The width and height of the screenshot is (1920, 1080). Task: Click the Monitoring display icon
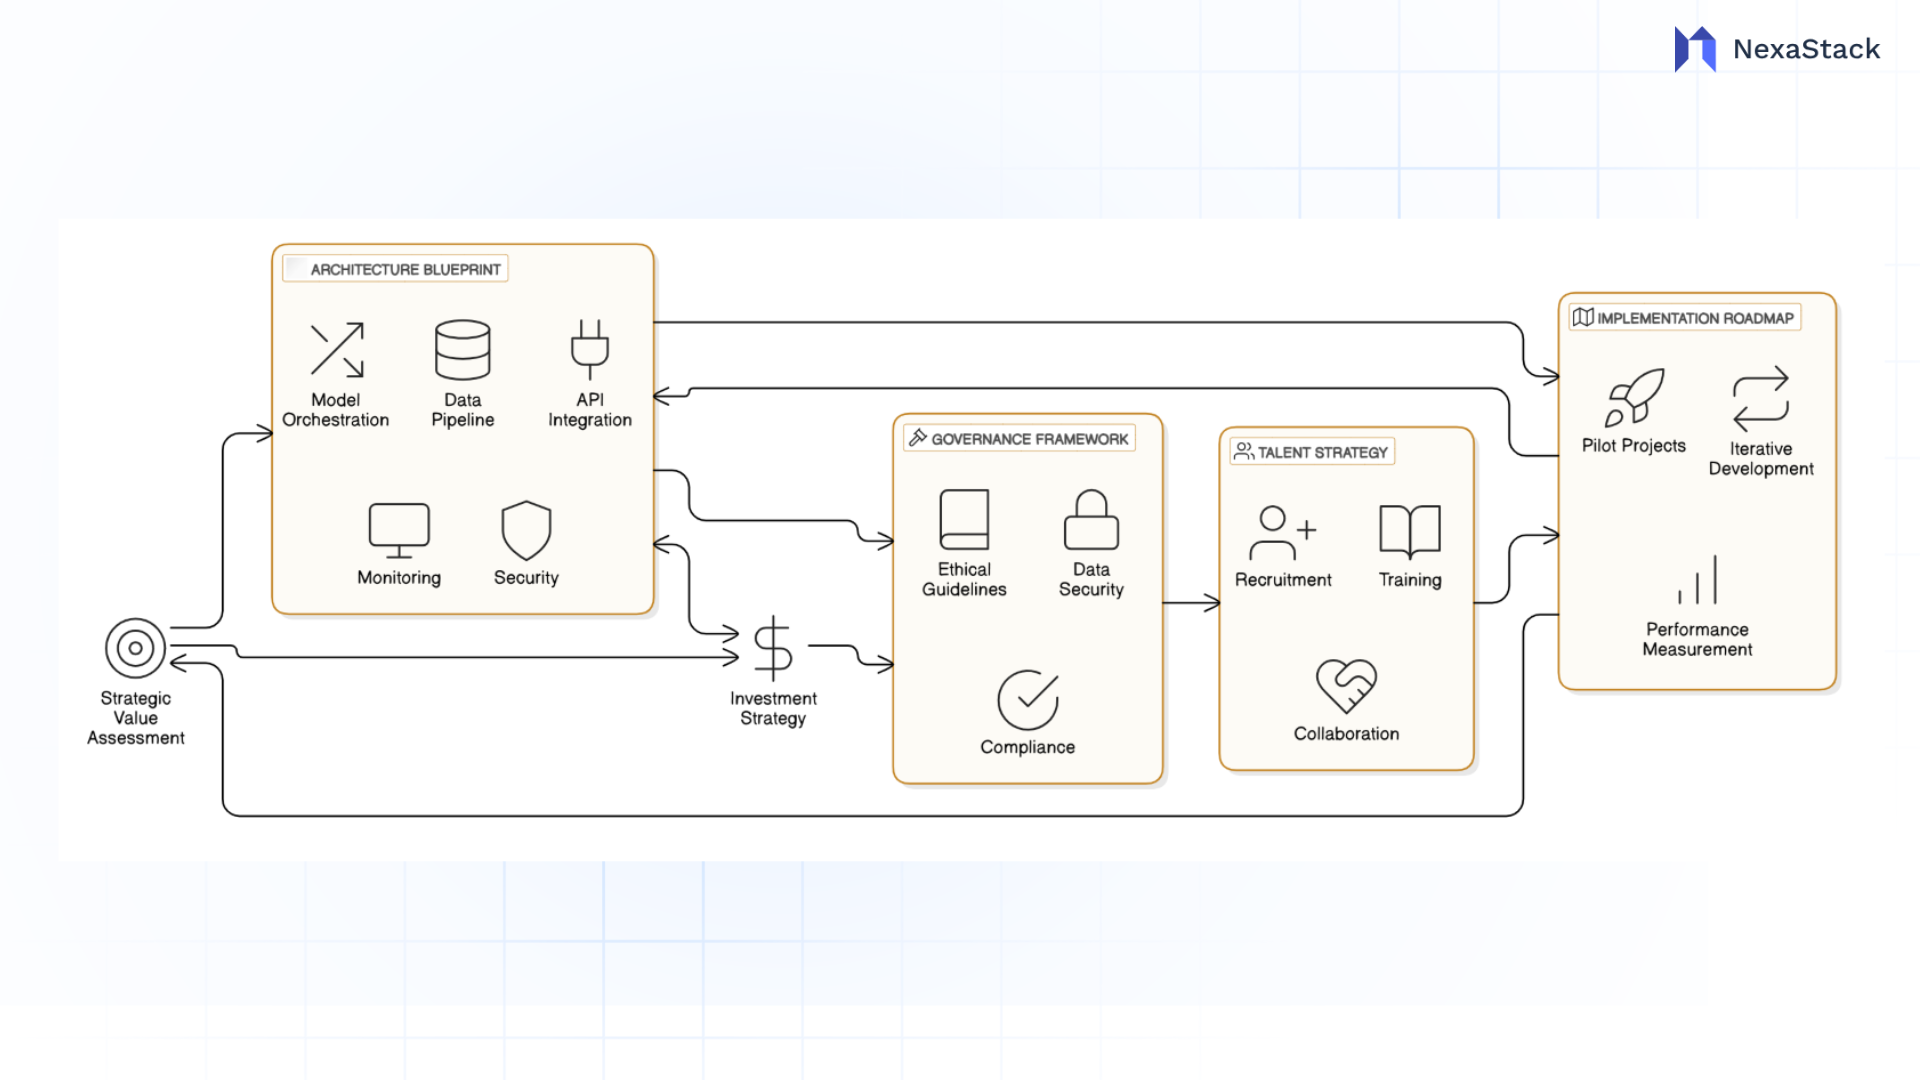click(x=398, y=531)
